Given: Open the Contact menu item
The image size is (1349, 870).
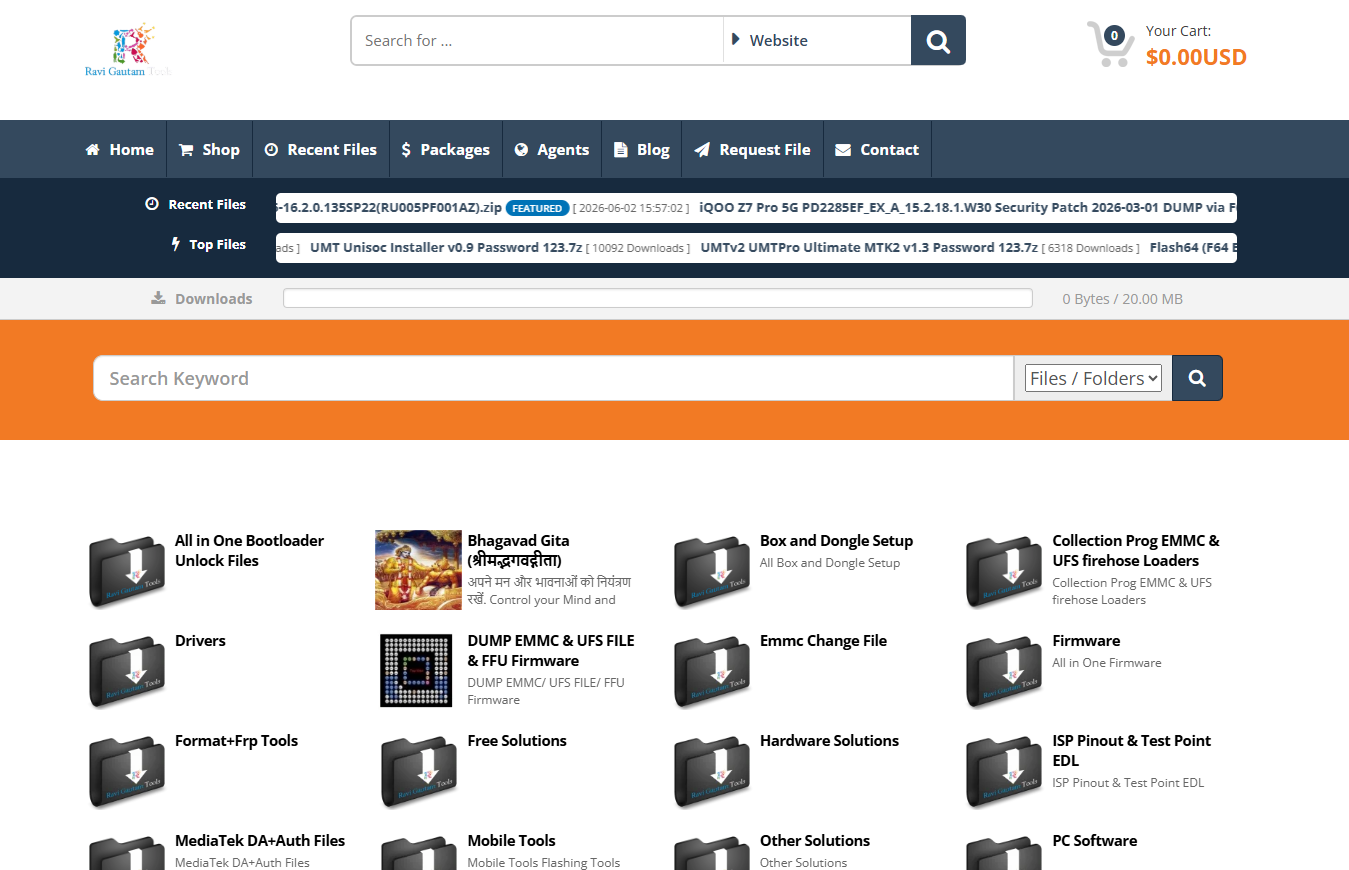Looking at the screenshot, I should (x=877, y=149).
